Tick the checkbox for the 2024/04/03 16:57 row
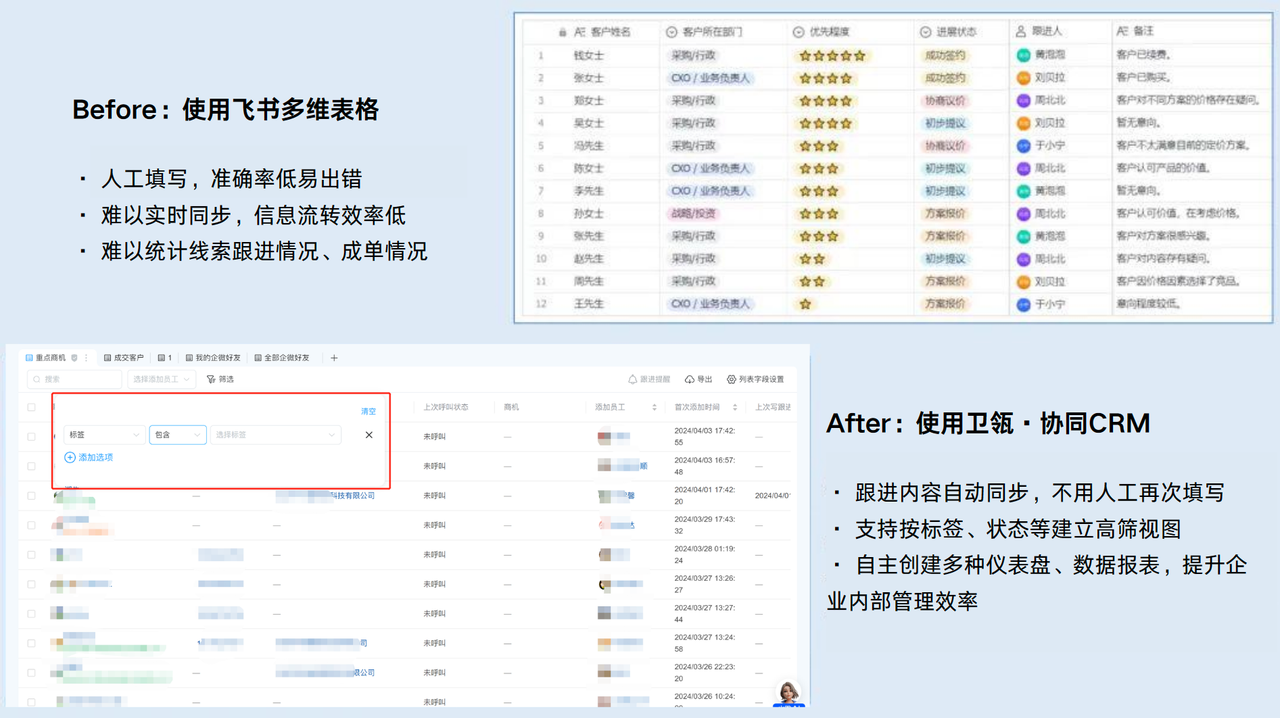Image resolution: width=1280 pixels, height=718 pixels. point(32,466)
